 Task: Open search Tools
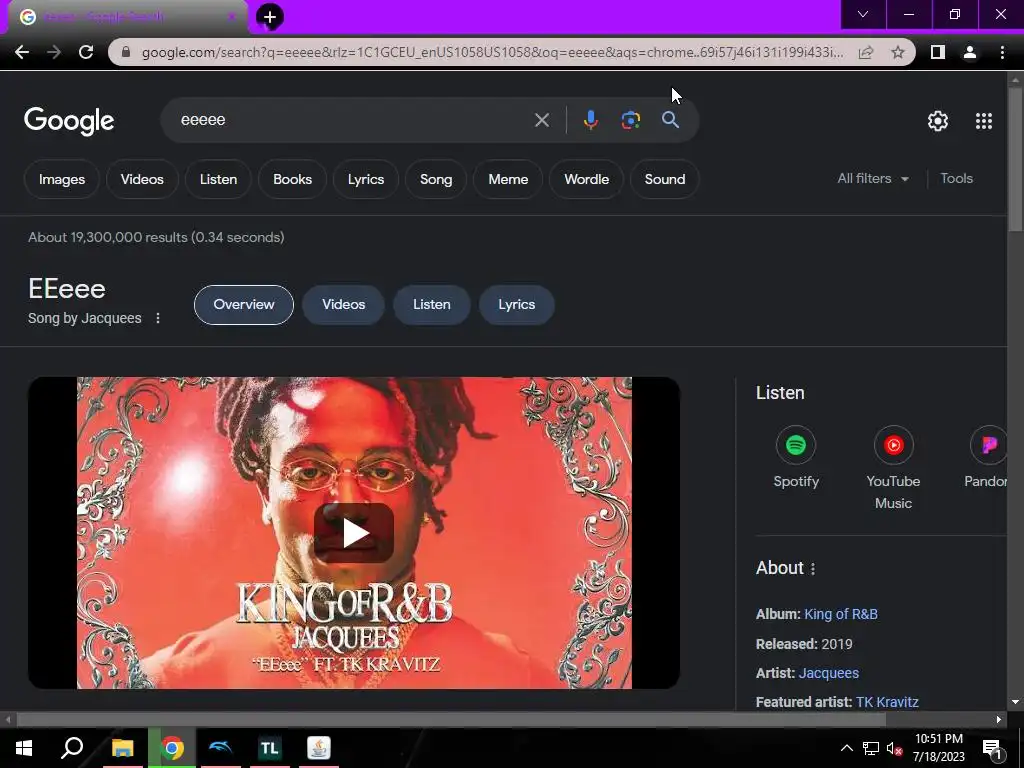956,178
